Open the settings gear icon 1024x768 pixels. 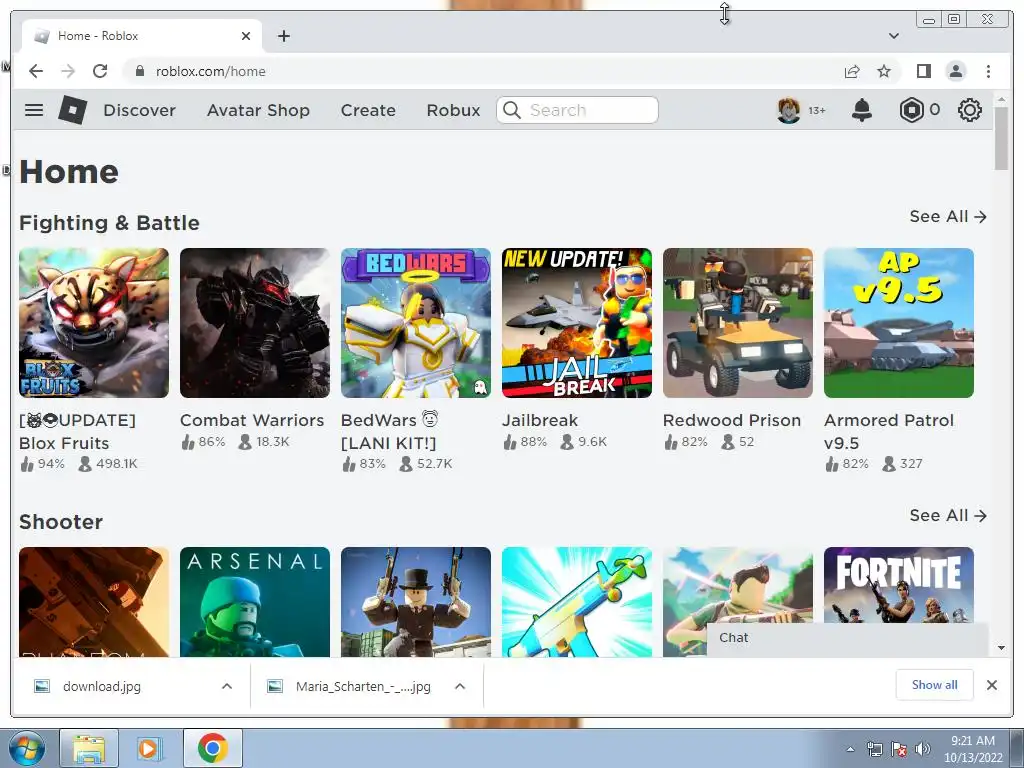[970, 110]
